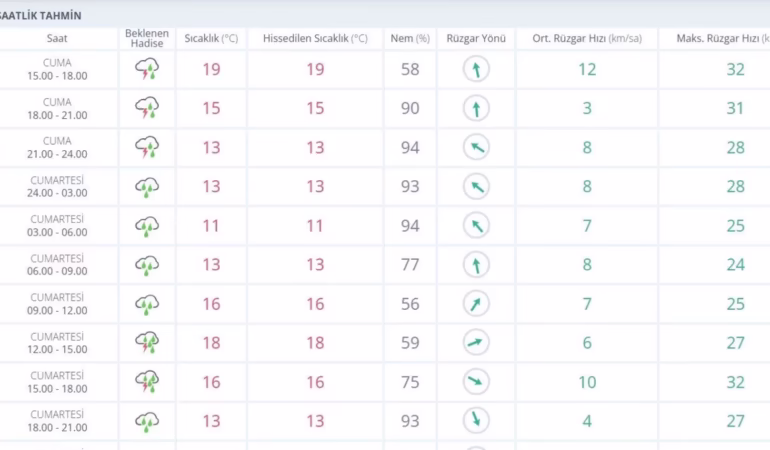This screenshot has width=770, height=450.
Task: Click the thunderstorm icon for Cuma 21.00 - 24.00
Action: coord(147,148)
